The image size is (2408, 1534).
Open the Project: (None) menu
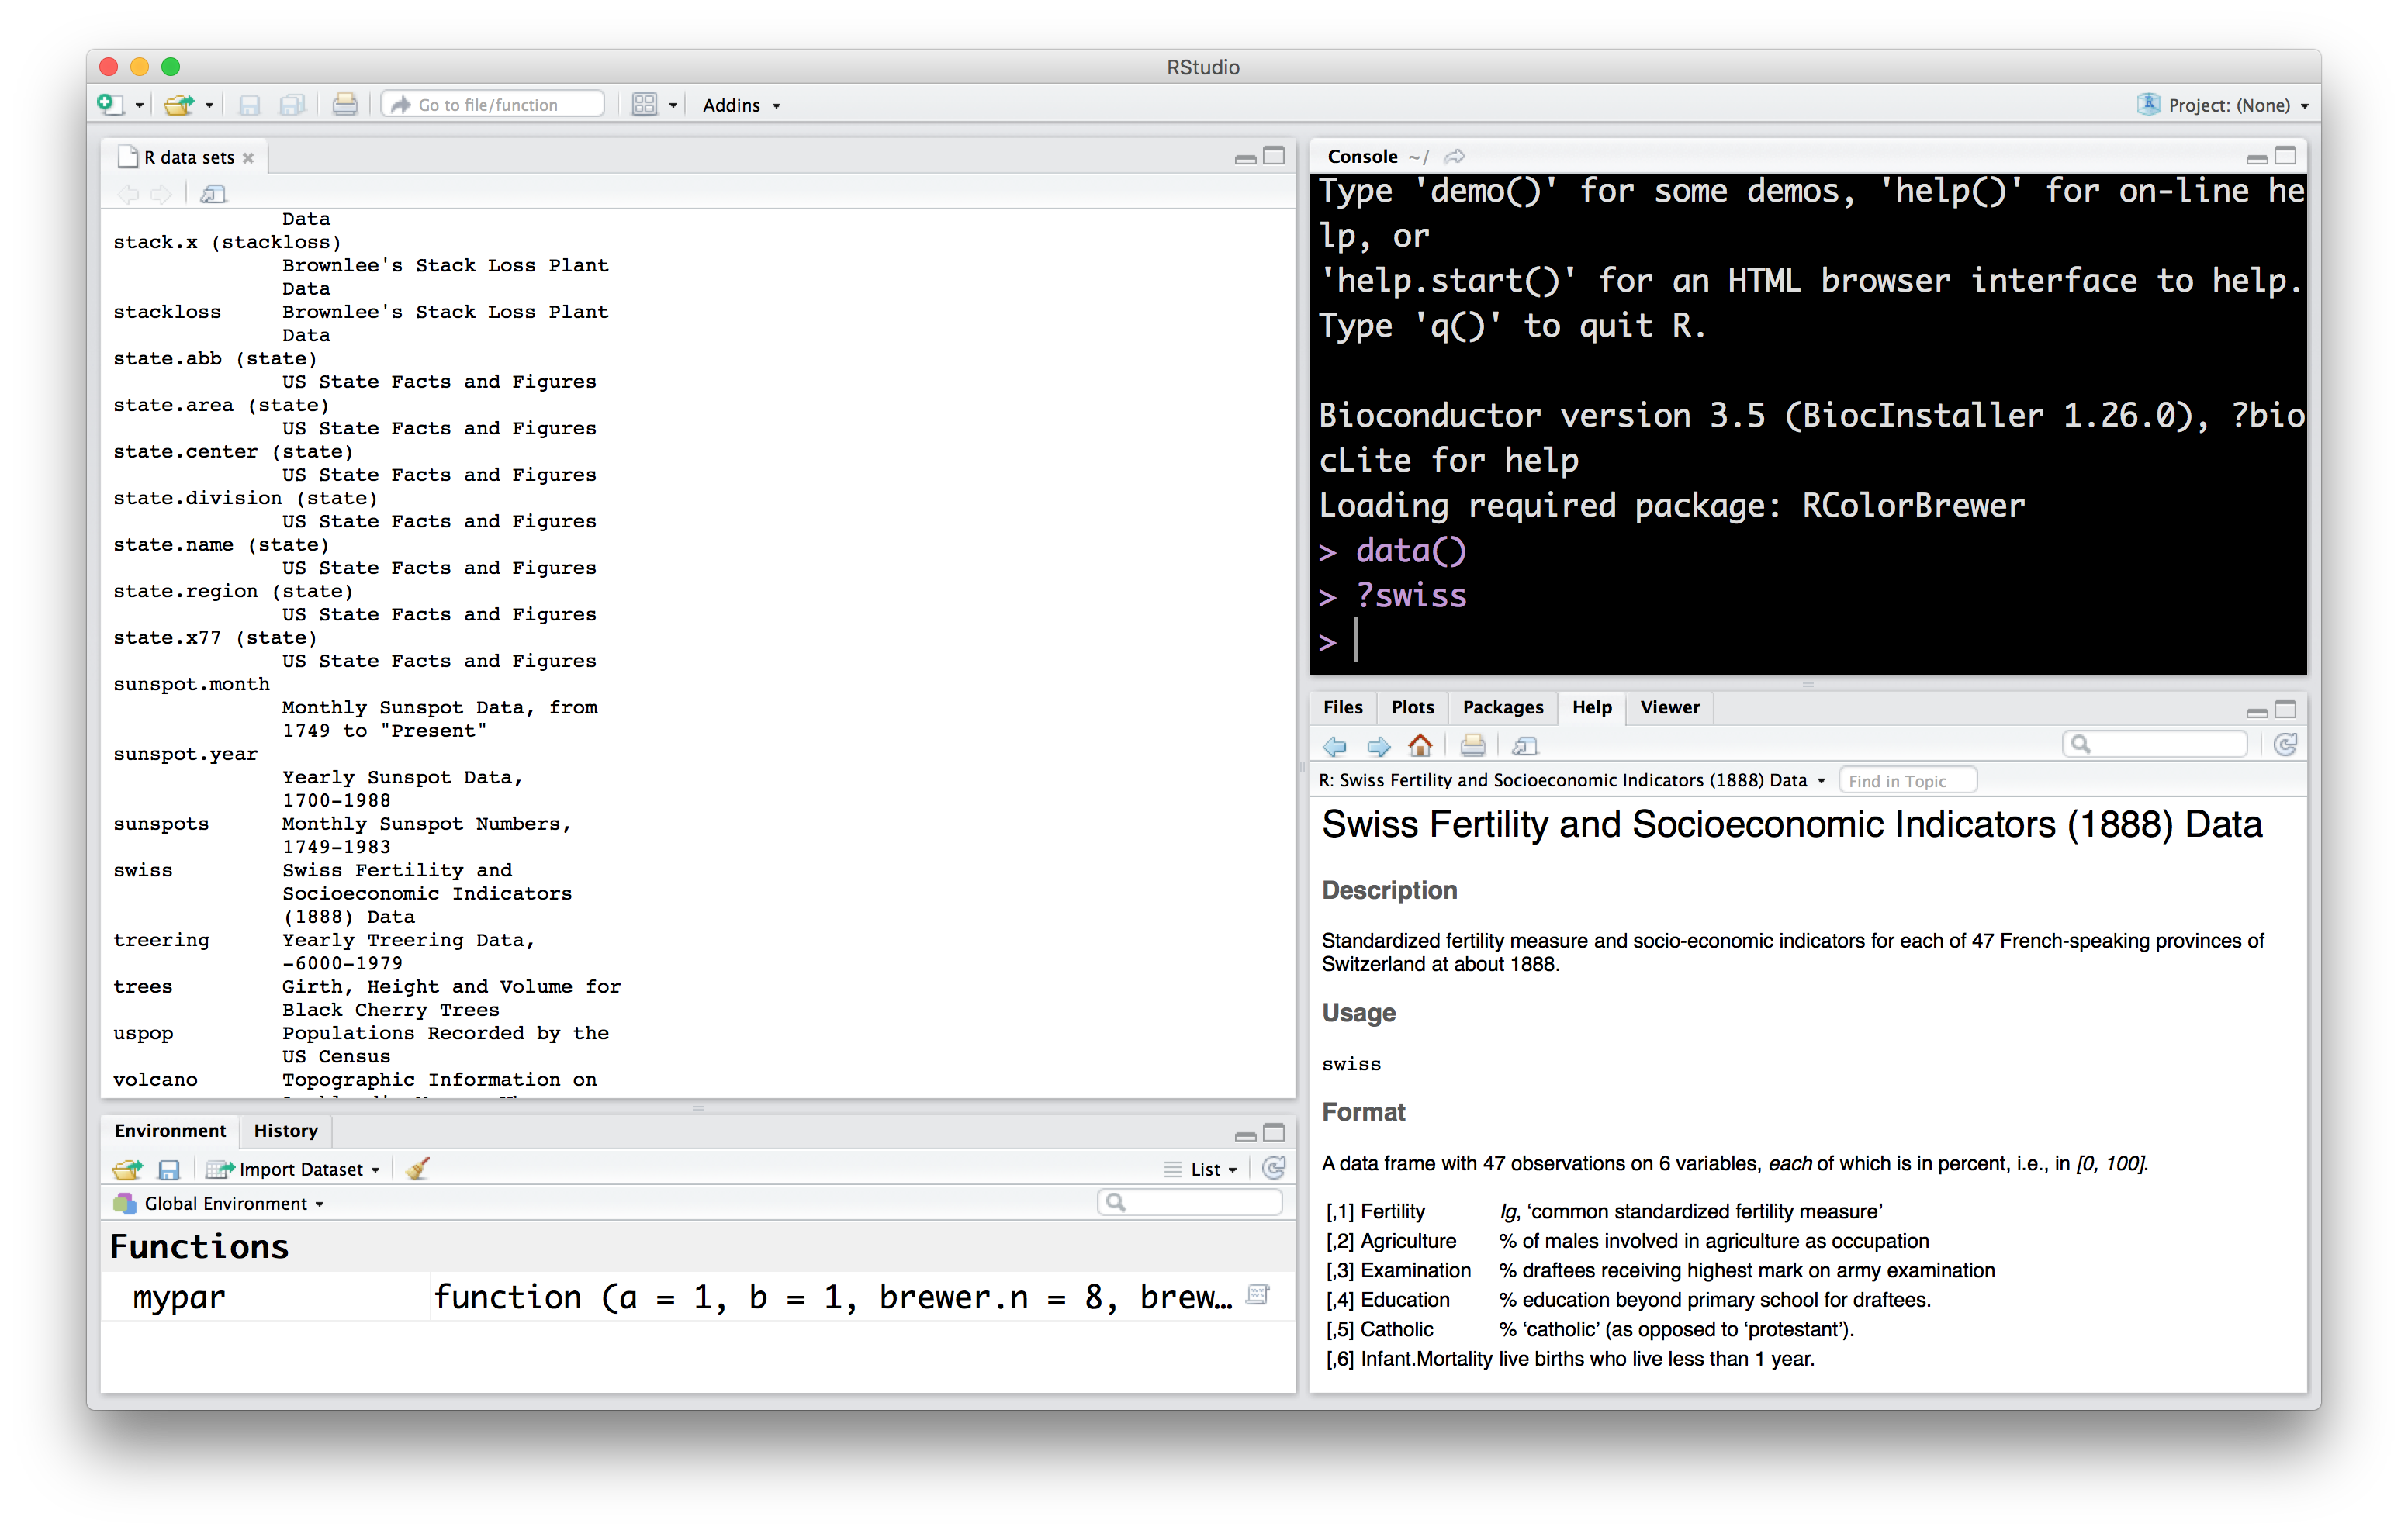tap(2224, 105)
